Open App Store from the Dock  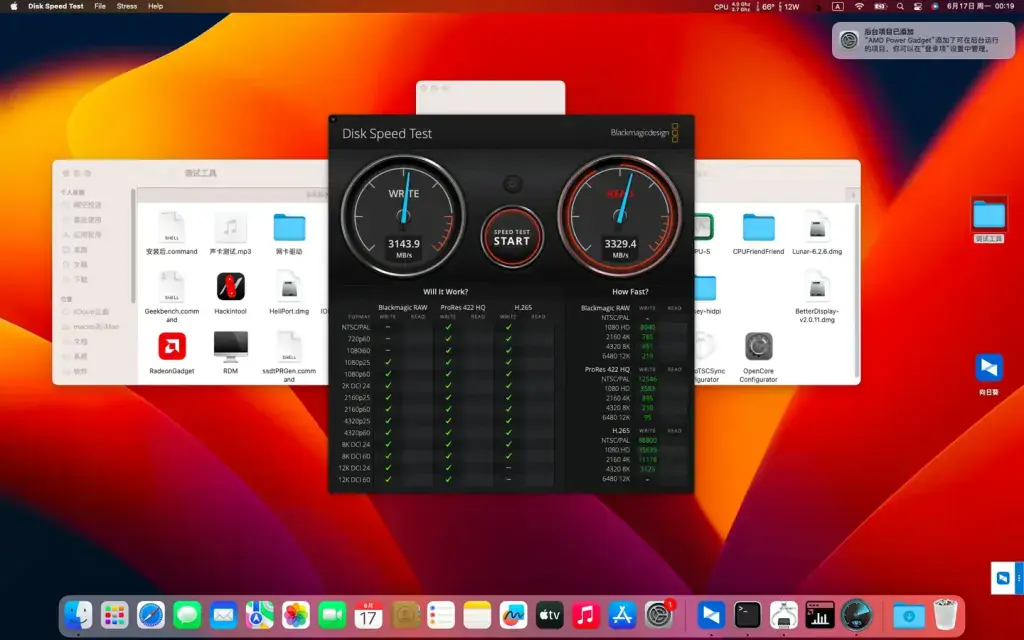622,615
